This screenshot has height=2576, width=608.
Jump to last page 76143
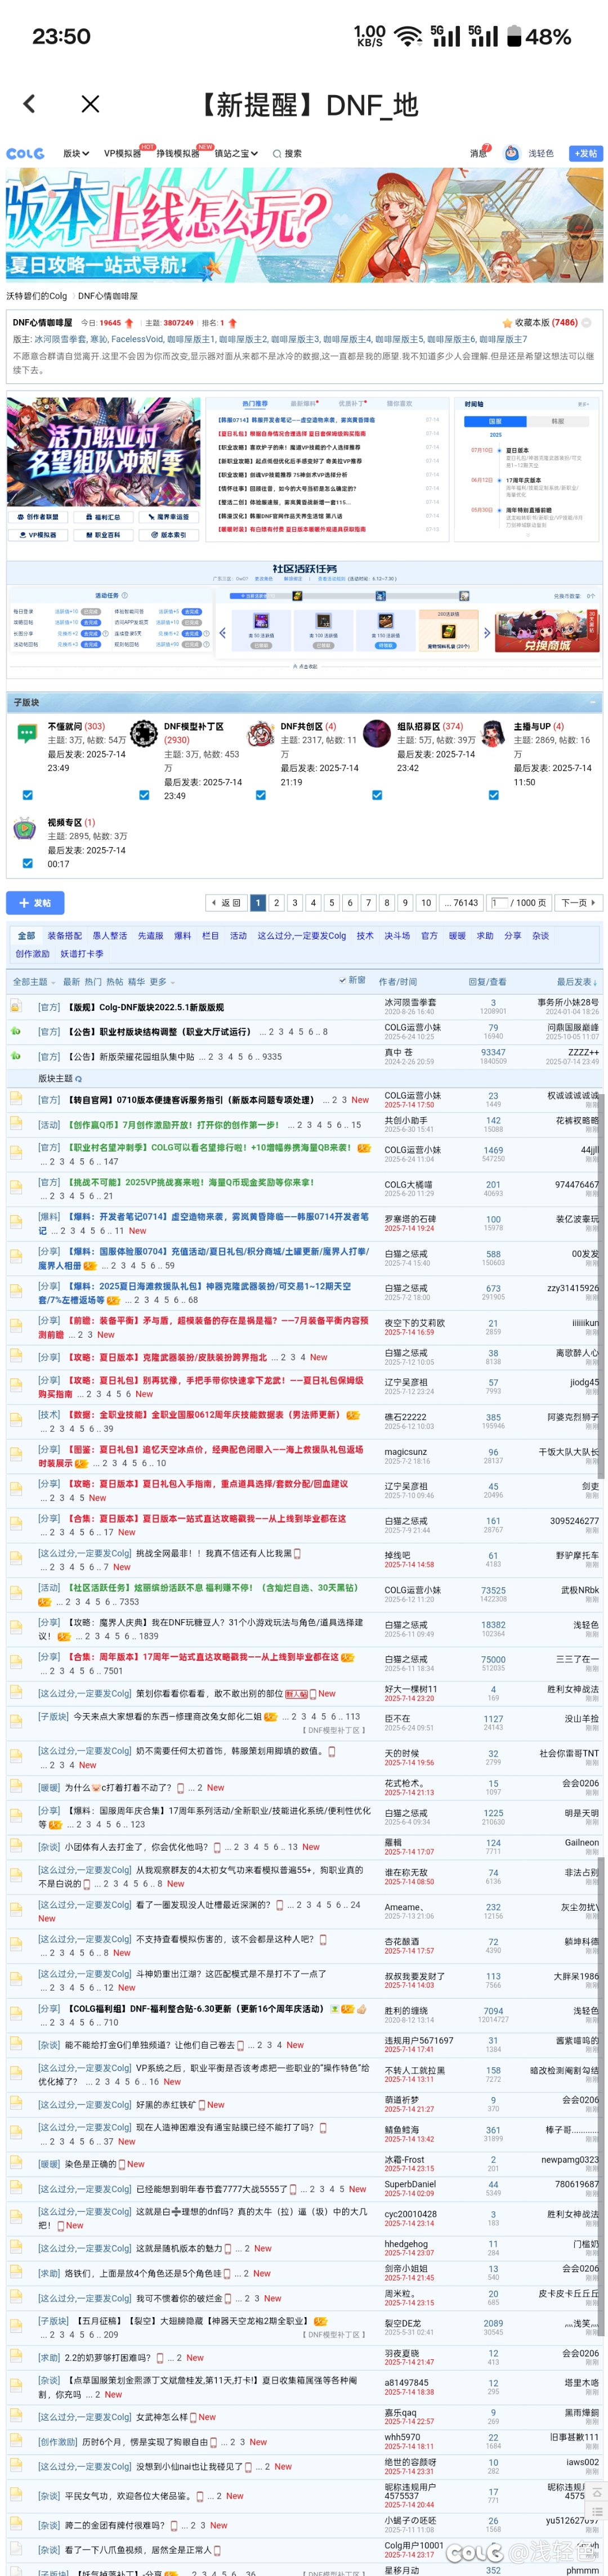[460, 903]
